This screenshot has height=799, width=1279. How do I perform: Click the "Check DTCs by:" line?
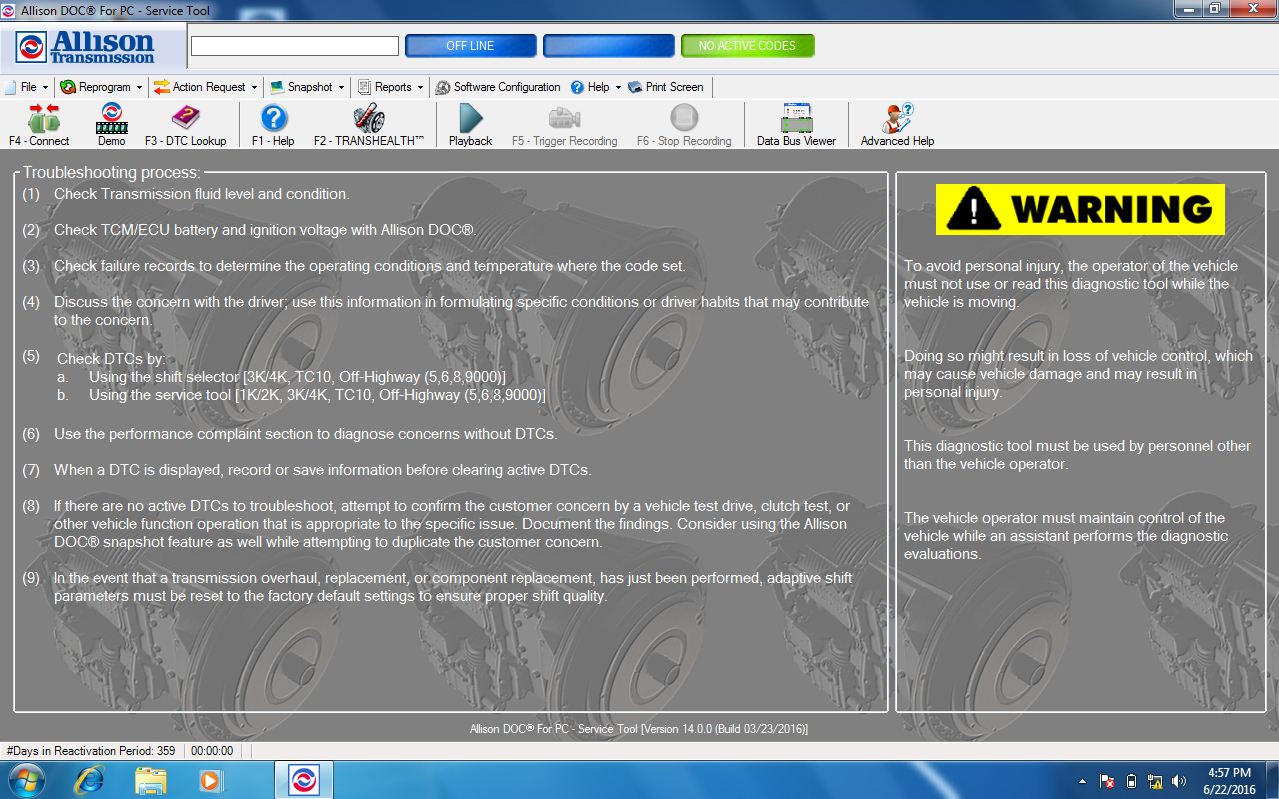point(112,359)
